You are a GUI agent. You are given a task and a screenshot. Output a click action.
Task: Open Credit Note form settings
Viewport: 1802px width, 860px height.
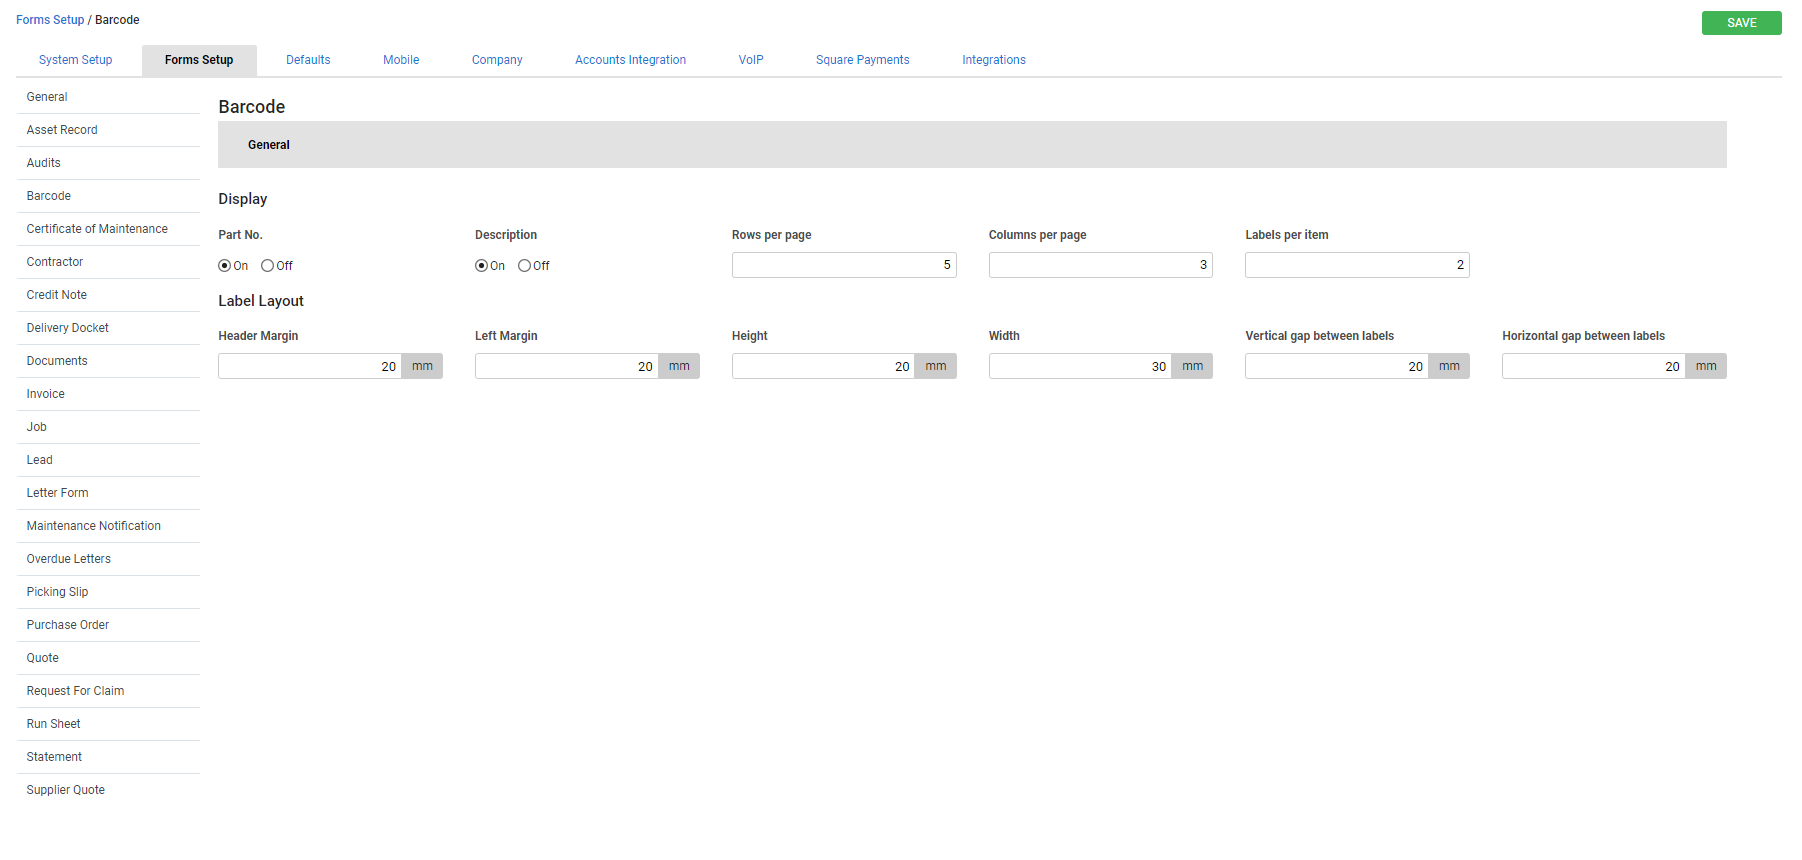tap(108, 295)
